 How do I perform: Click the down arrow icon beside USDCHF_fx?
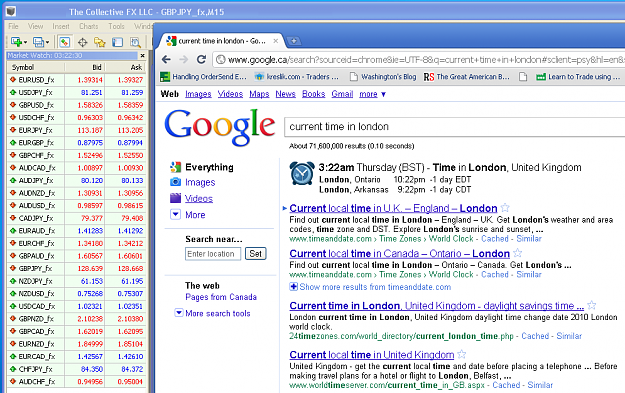(x=13, y=118)
